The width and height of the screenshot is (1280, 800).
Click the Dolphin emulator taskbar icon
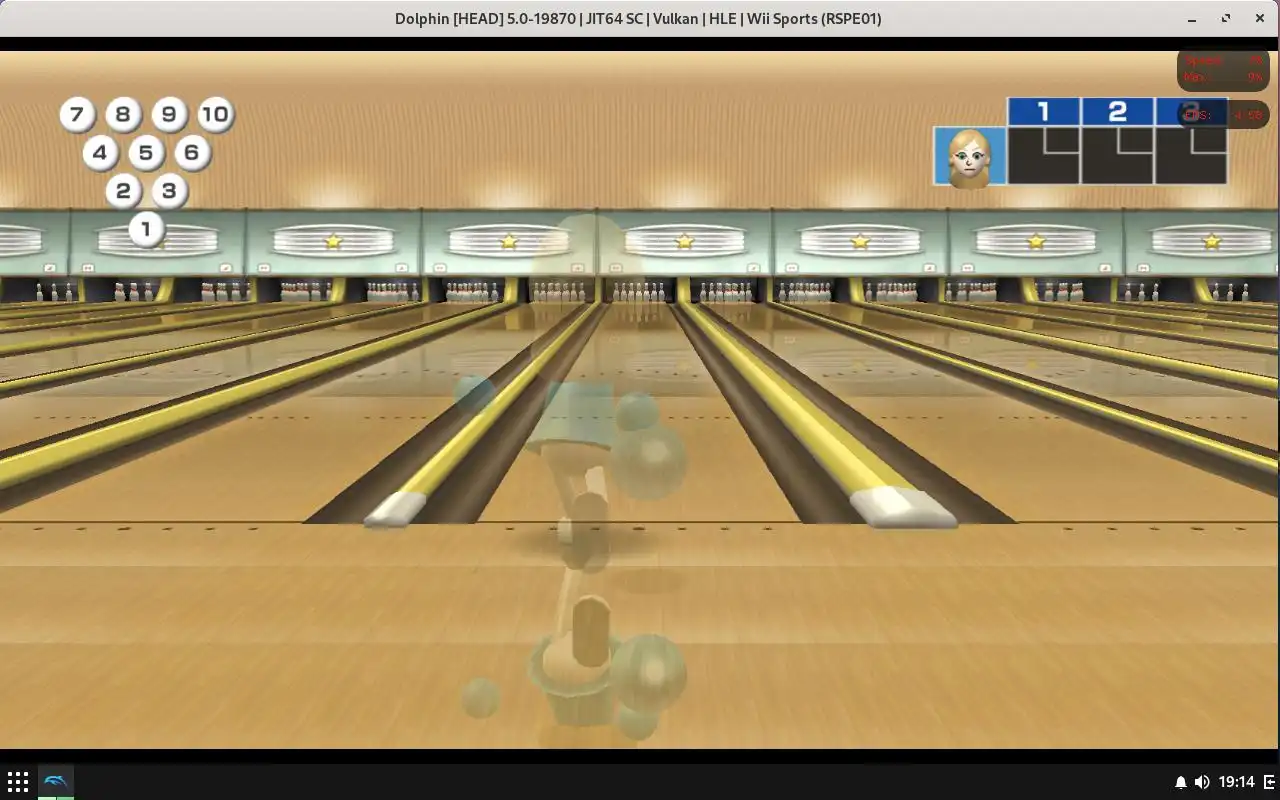pos(56,782)
